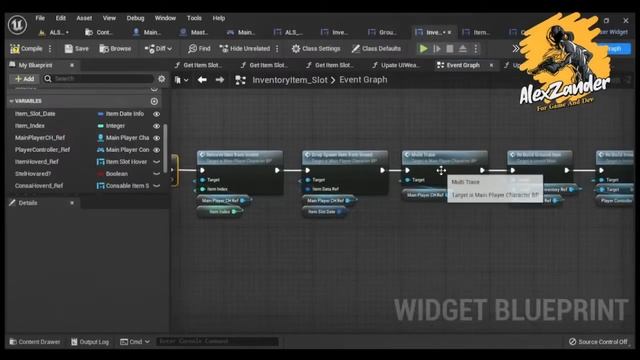This screenshot has width=640, height=360.
Task: Expand the toolbar overflow chevrons
Action: pyautogui.click(x=516, y=49)
